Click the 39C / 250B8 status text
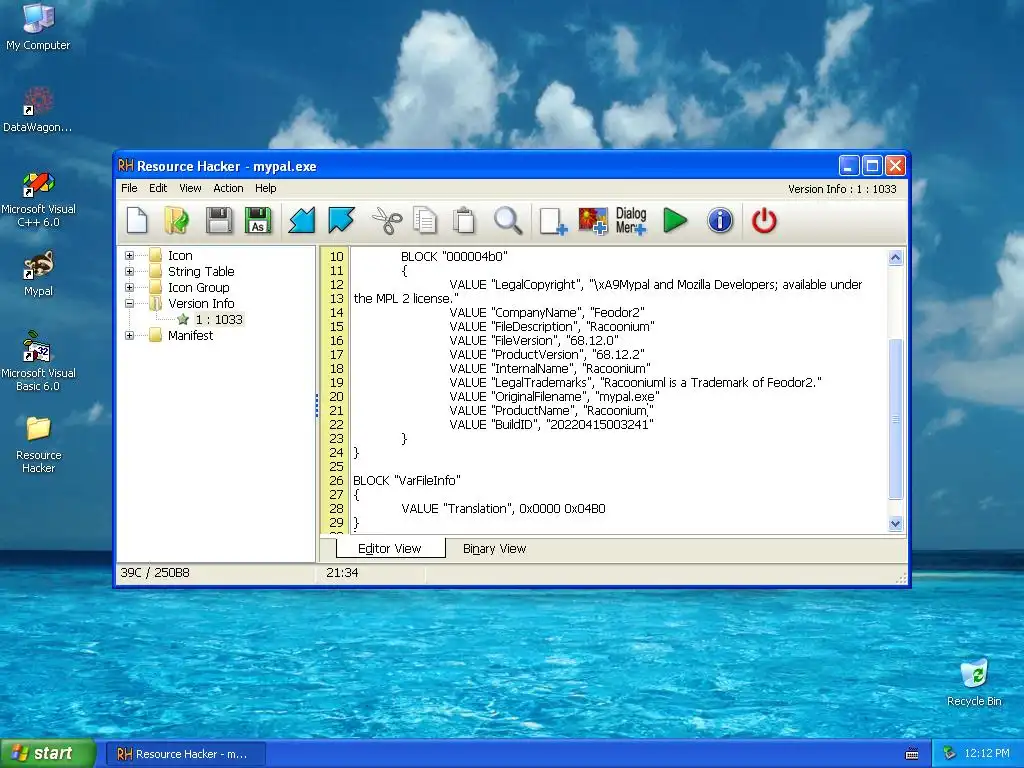Image resolution: width=1024 pixels, height=768 pixels. pyautogui.click(x=155, y=573)
